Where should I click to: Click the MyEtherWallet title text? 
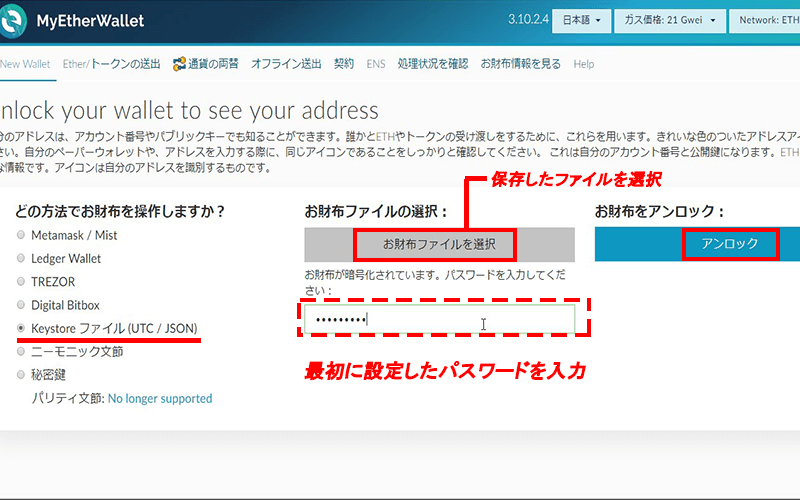pos(90,21)
